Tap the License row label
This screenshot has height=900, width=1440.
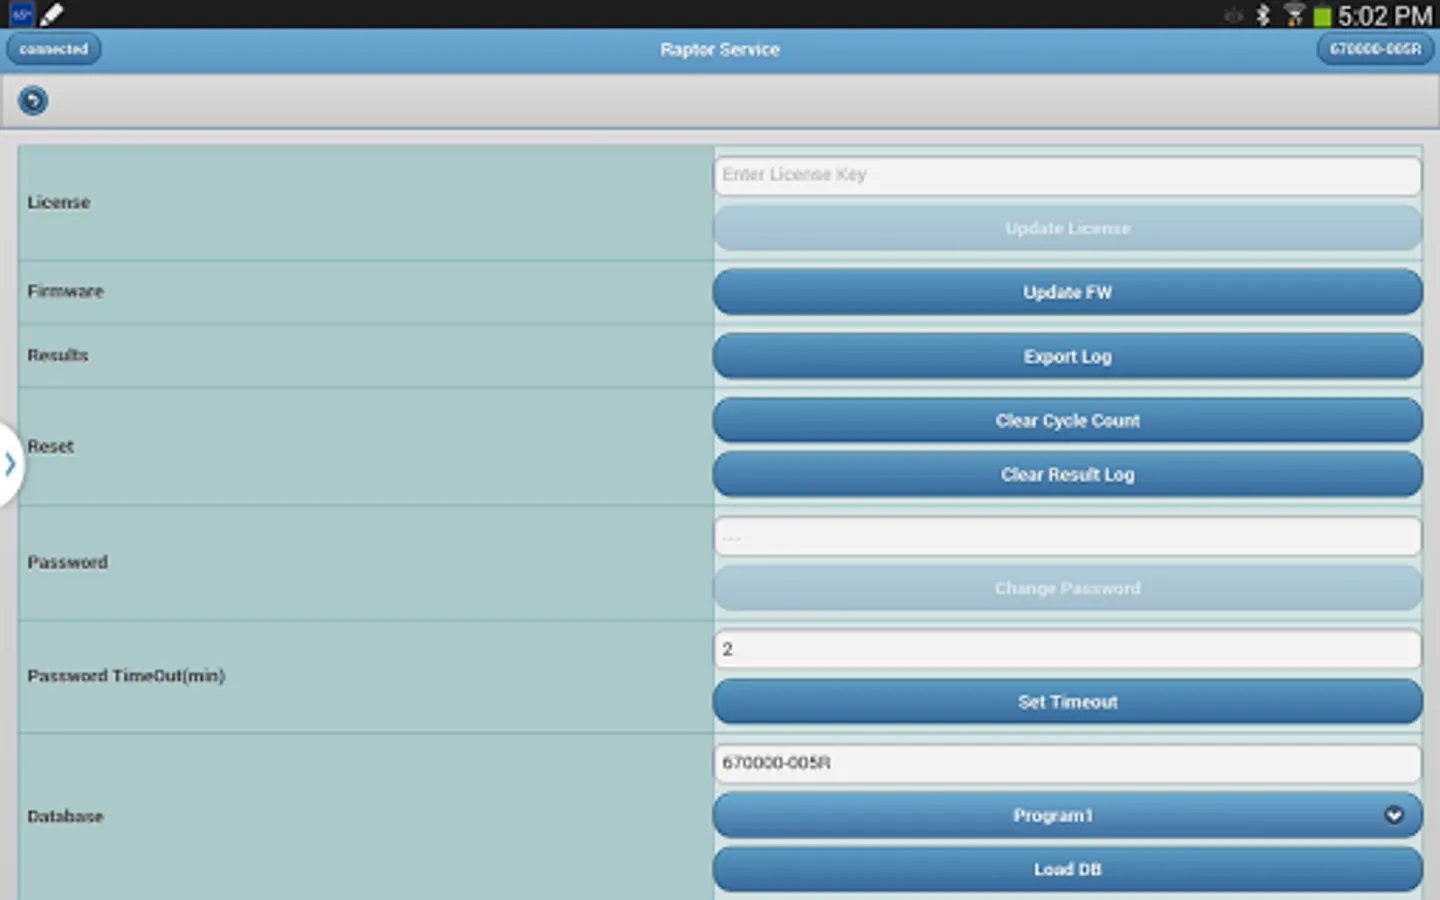tap(59, 203)
